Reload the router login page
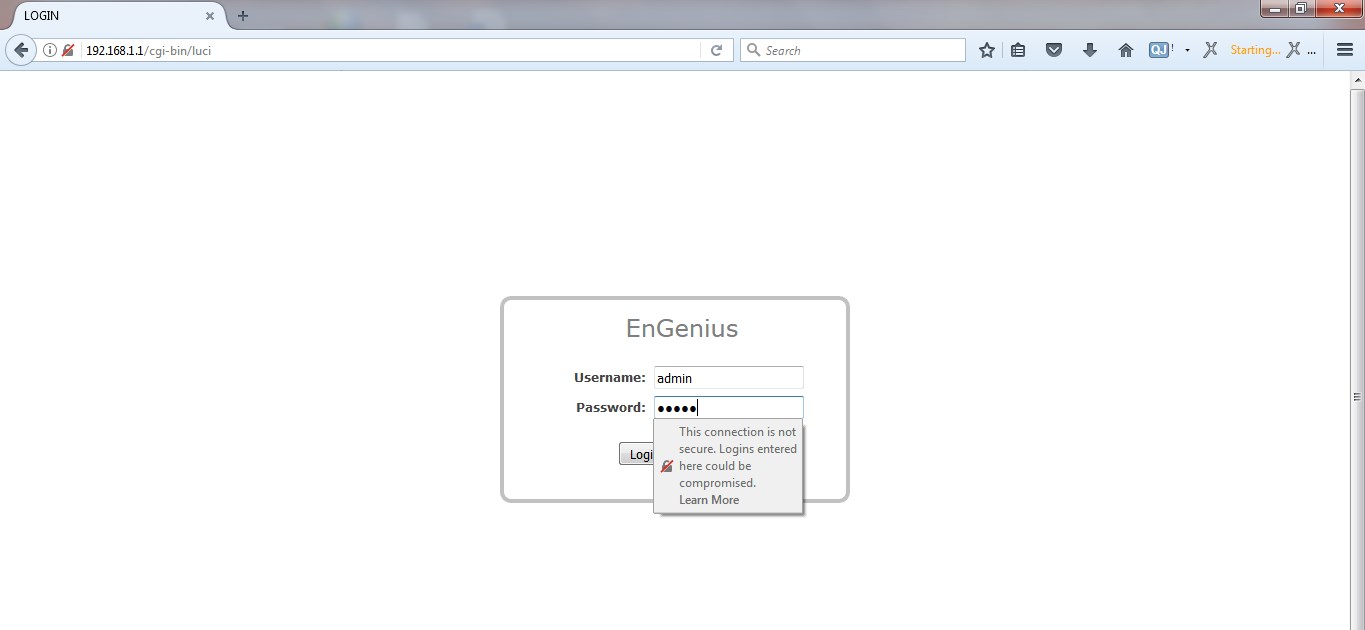This screenshot has height=630, width=1365. point(717,49)
